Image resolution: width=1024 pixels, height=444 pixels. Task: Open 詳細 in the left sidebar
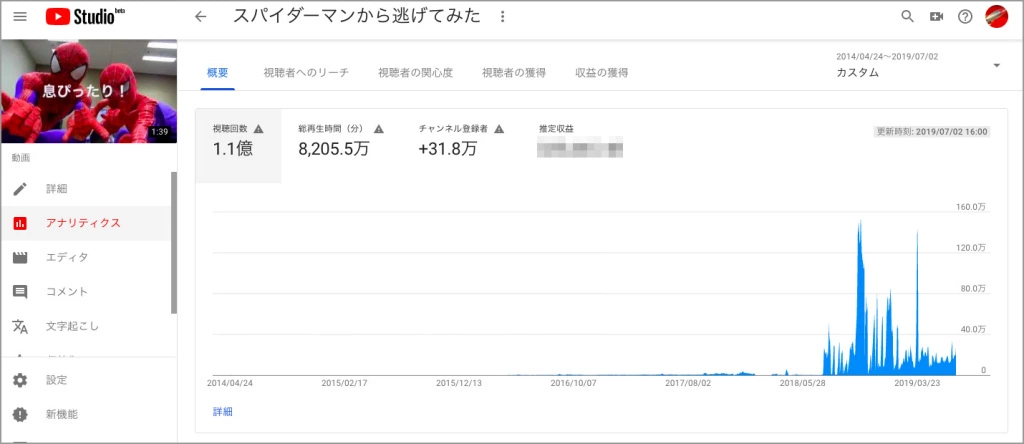coord(56,189)
